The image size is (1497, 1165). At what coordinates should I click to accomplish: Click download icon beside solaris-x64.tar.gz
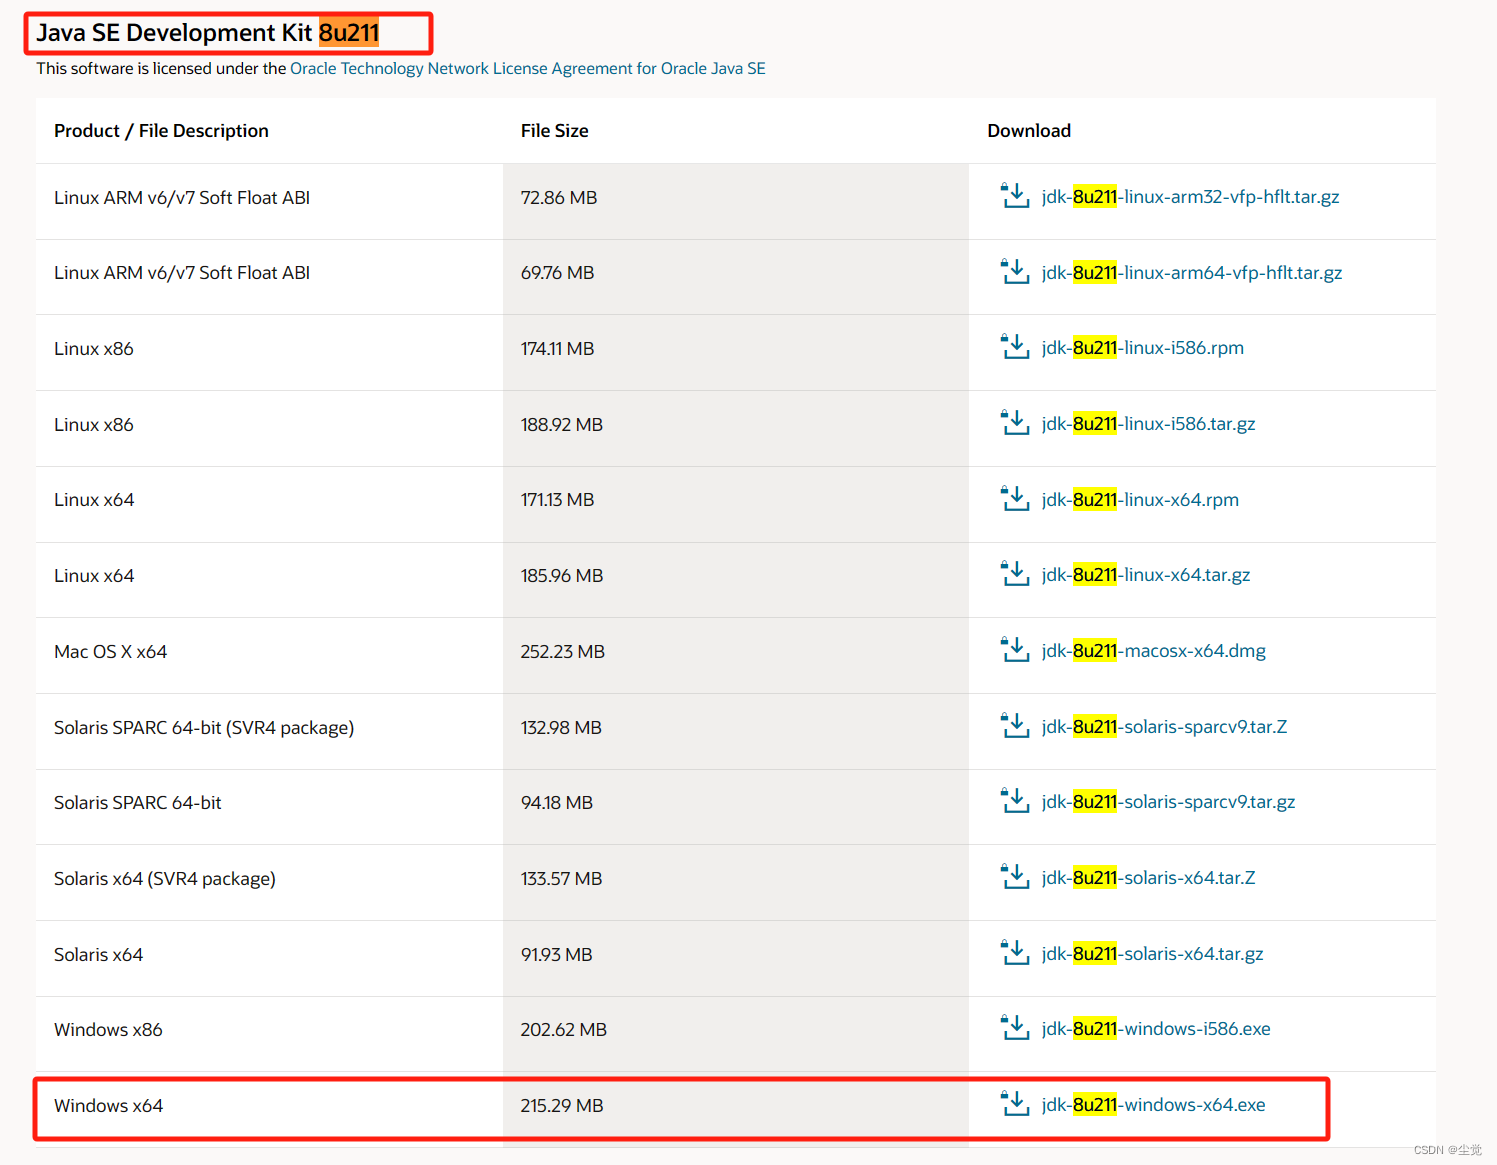tap(1015, 953)
